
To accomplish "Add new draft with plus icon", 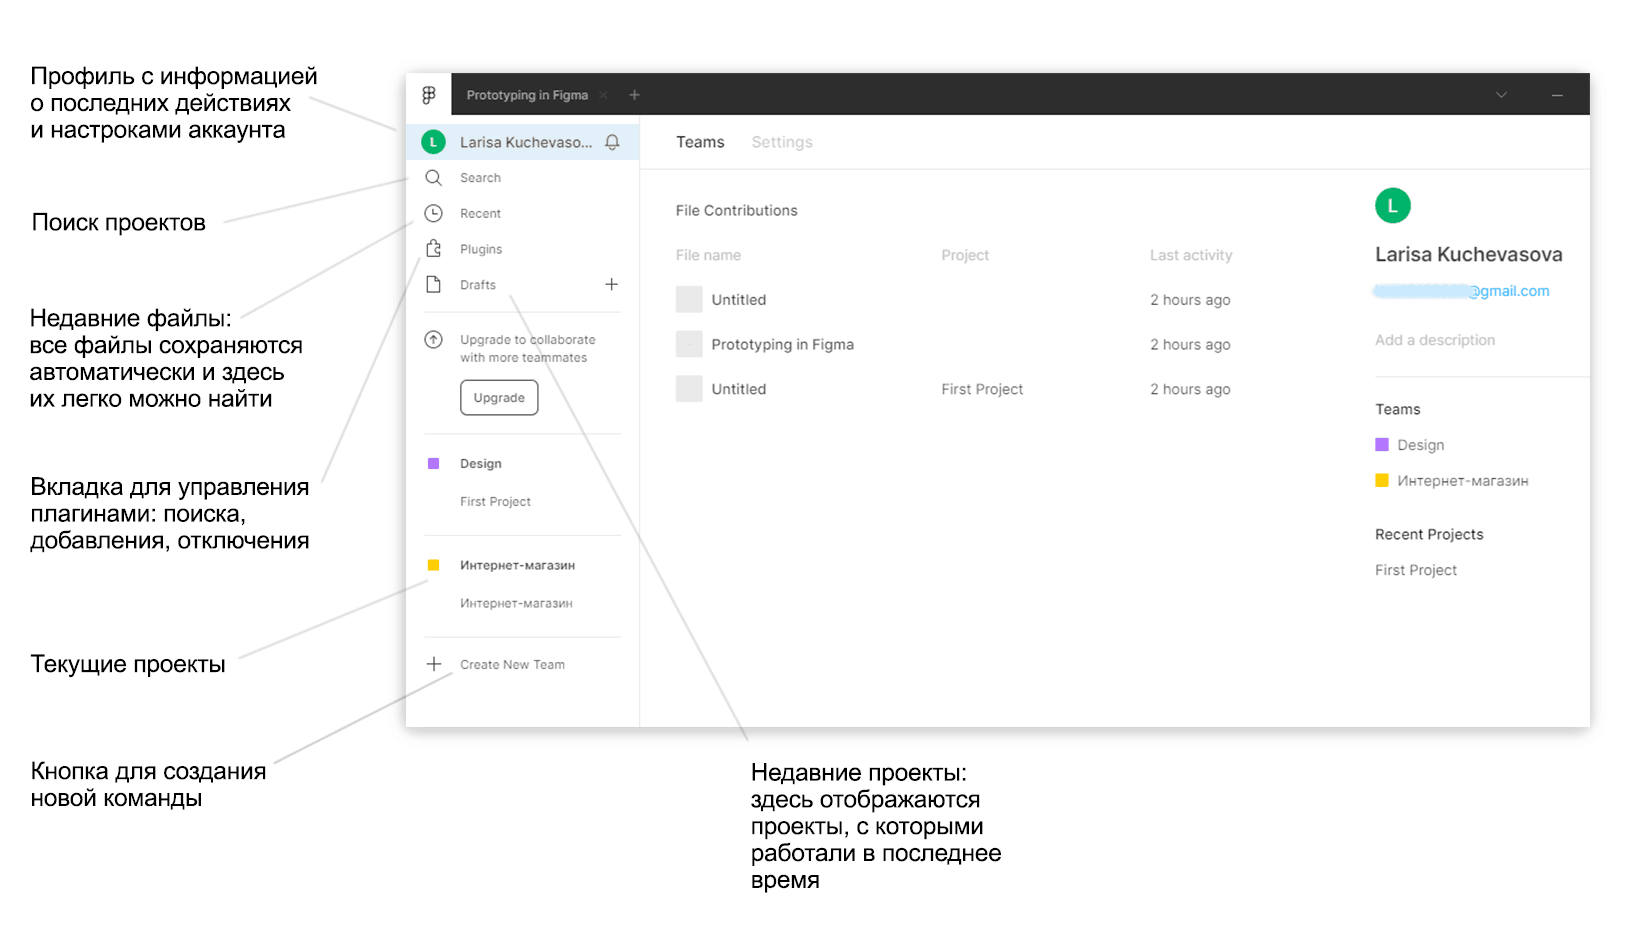I will click(x=611, y=285).
